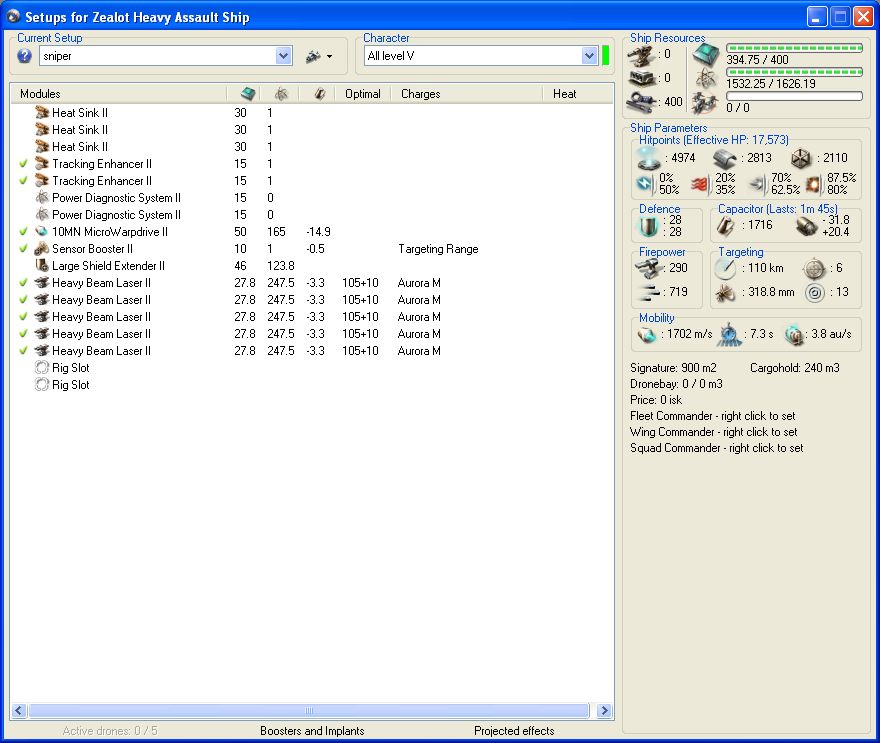Click the Optimal column header

(363, 94)
